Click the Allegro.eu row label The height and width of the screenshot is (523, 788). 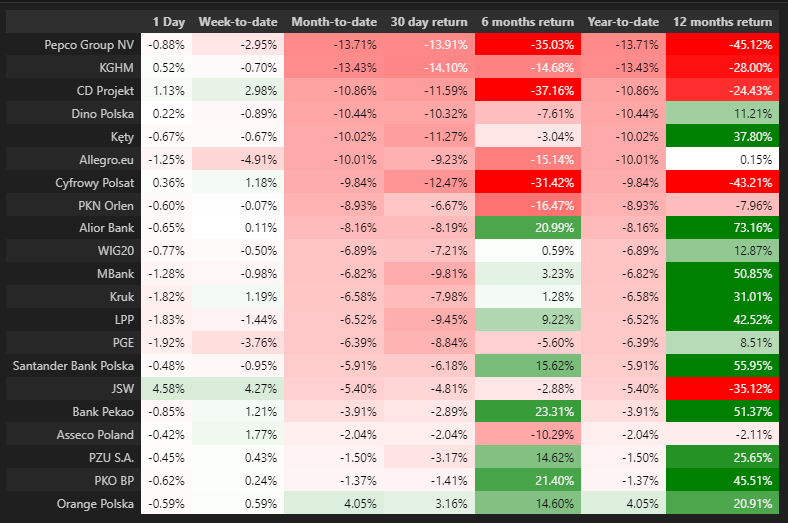[x=105, y=160]
